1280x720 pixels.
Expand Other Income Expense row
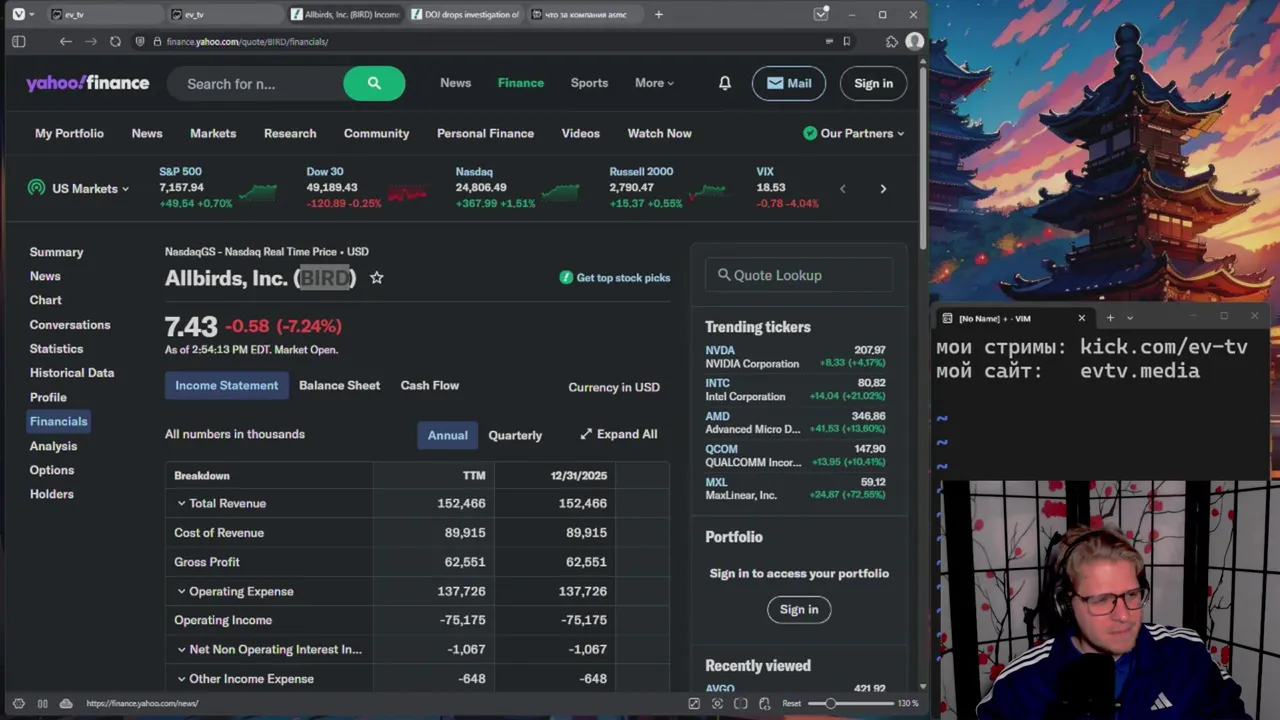181,679
